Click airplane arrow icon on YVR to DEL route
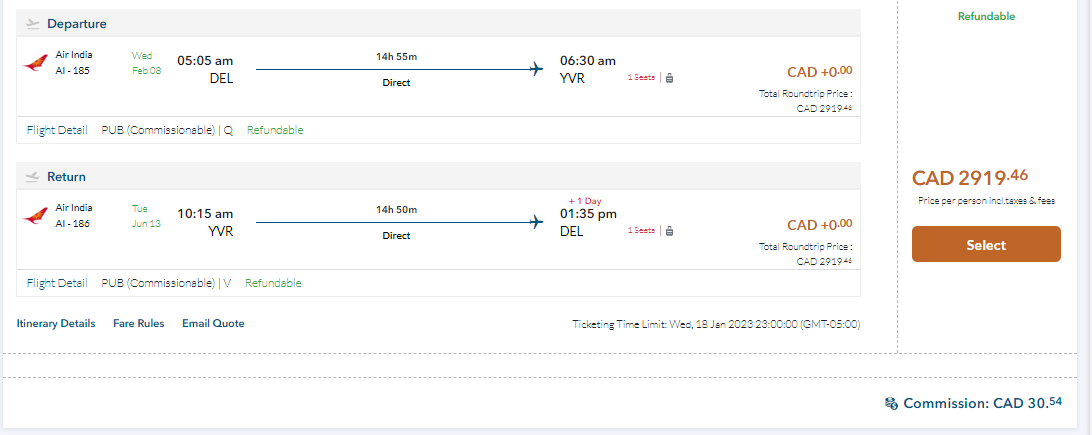 536,222
